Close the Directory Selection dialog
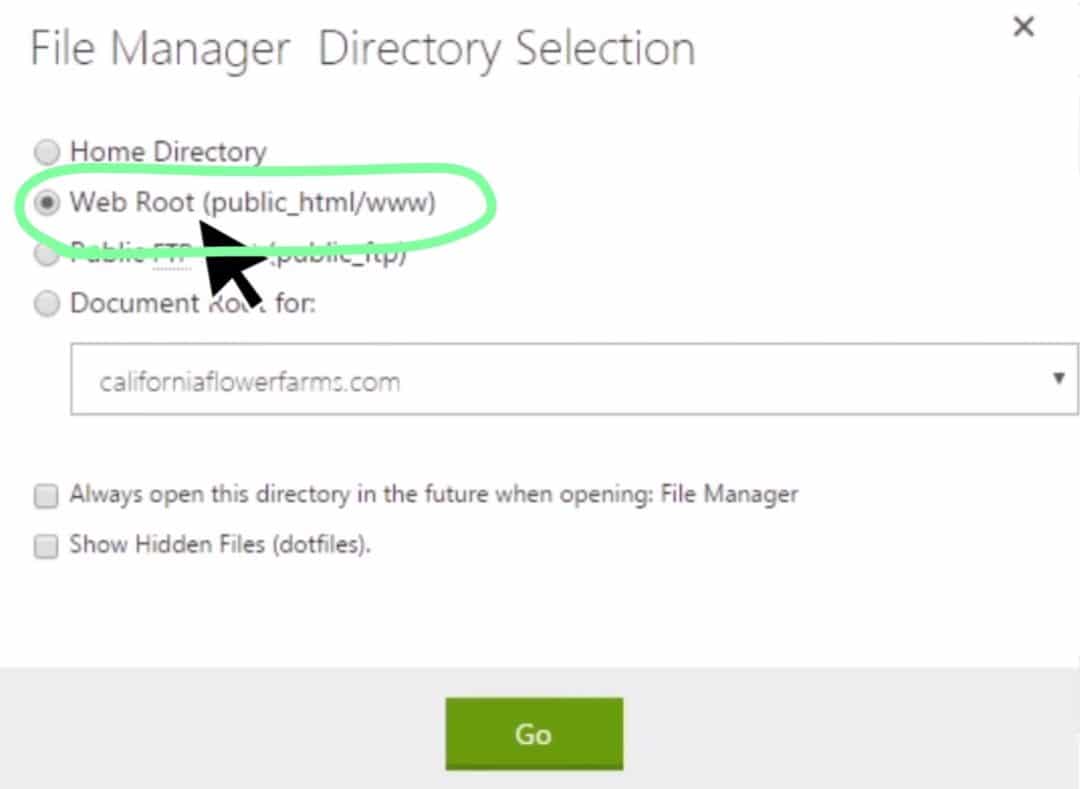Viewport: 1080px width, 789px height. [x=1023, y=28]
